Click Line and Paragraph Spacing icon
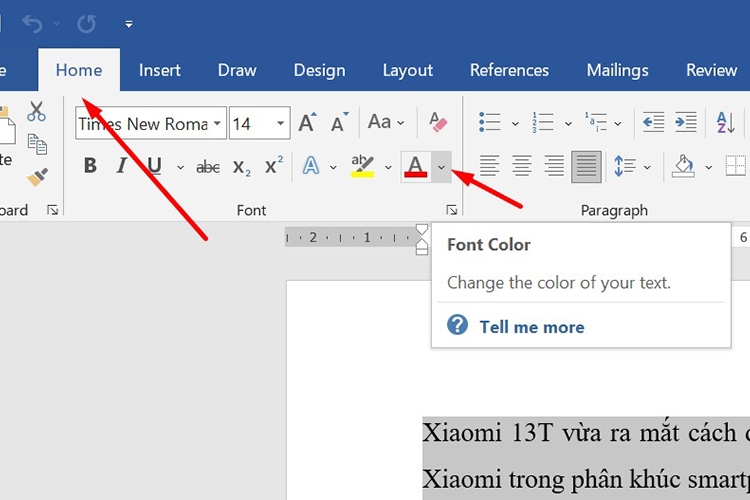This screenshot has height=500, width=750. 625,166
